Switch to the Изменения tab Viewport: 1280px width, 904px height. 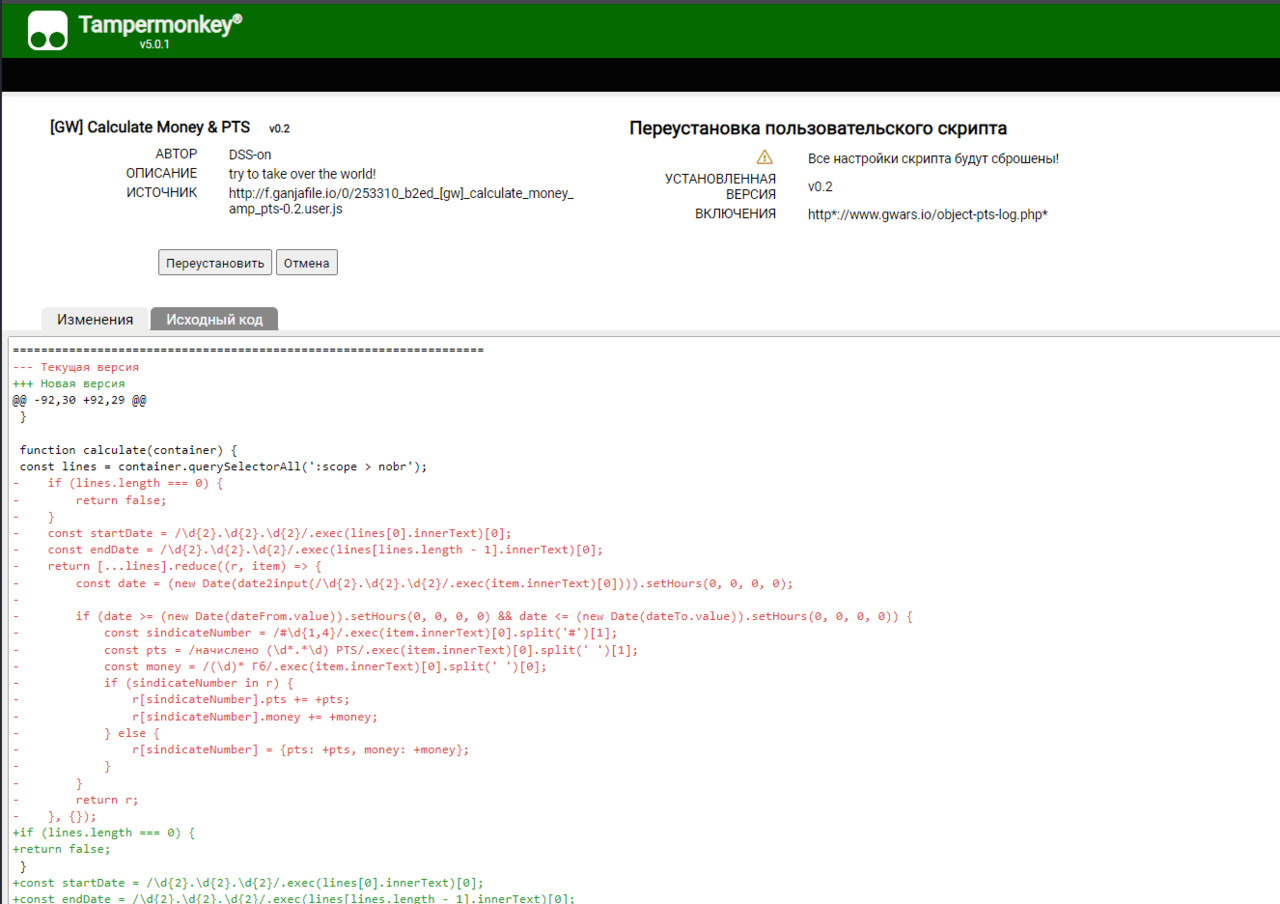point(95,319)
